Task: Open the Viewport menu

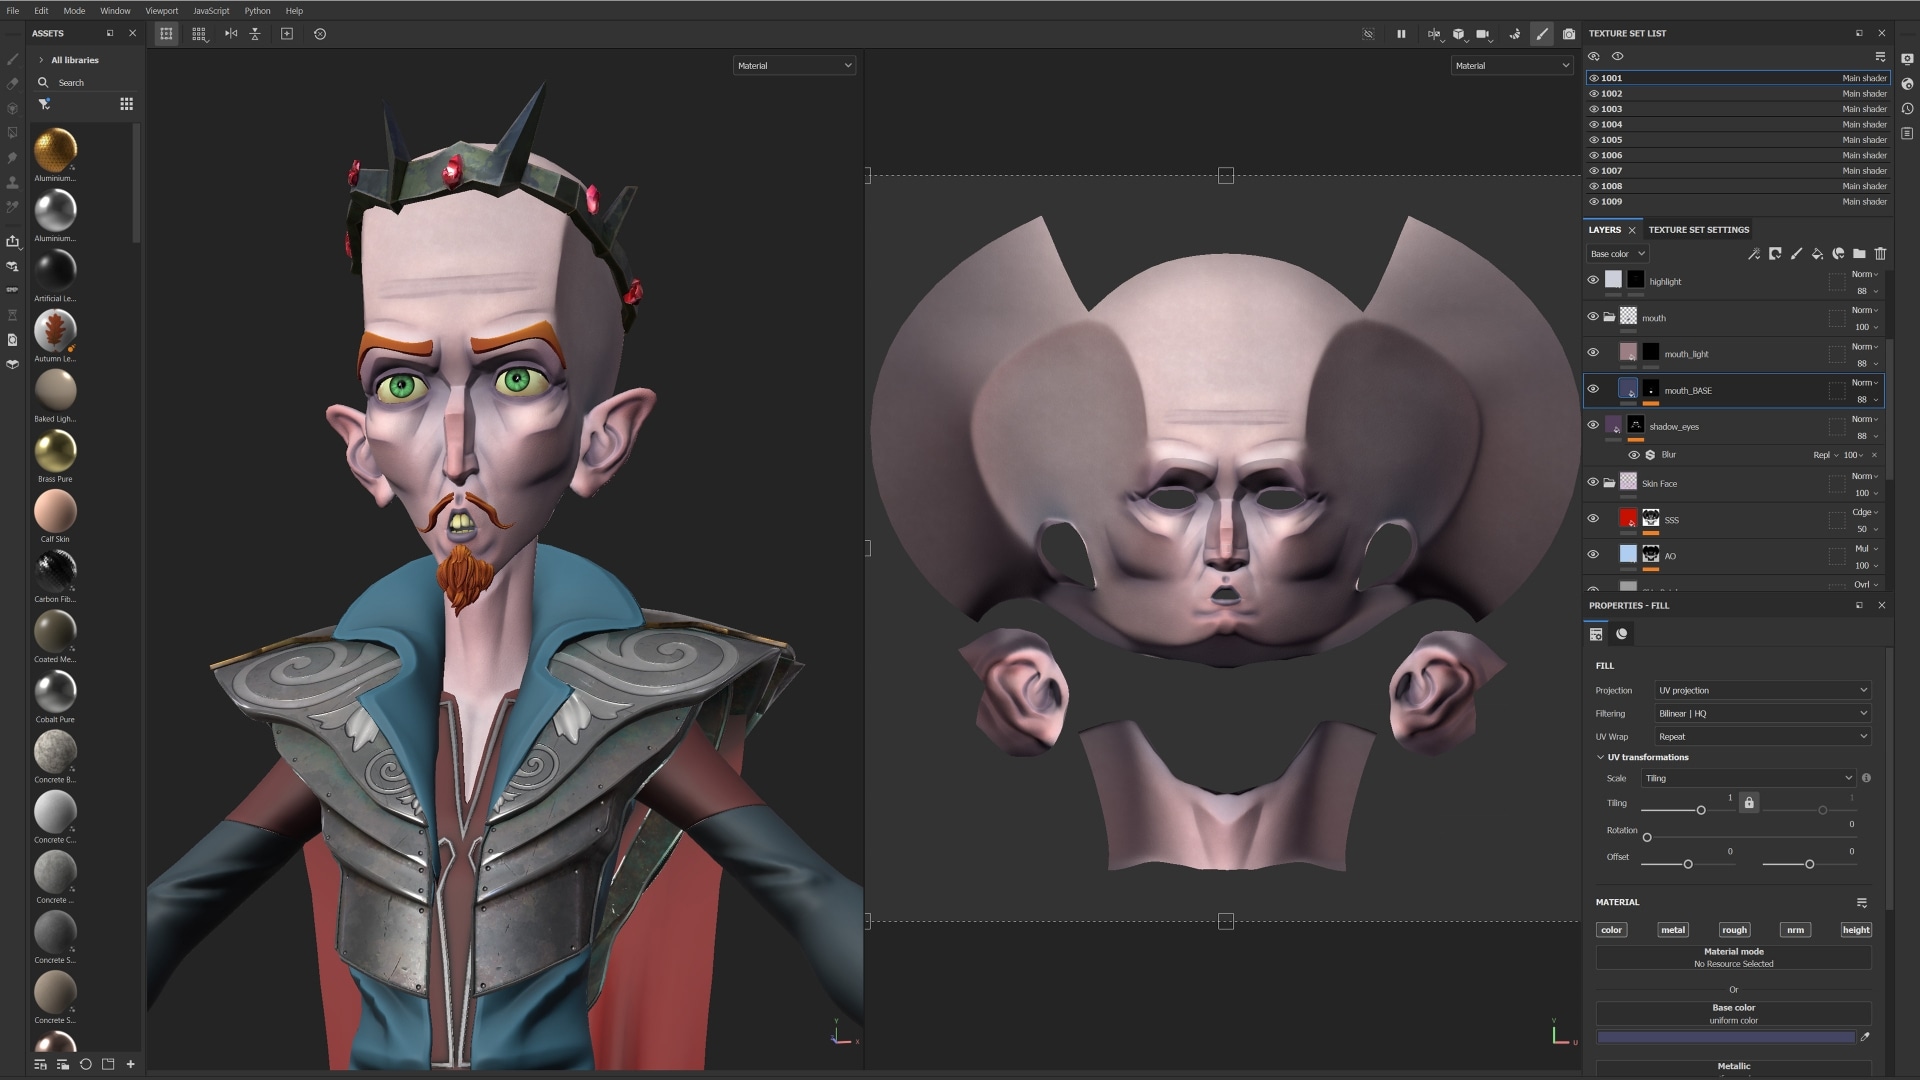Action: 162,11
